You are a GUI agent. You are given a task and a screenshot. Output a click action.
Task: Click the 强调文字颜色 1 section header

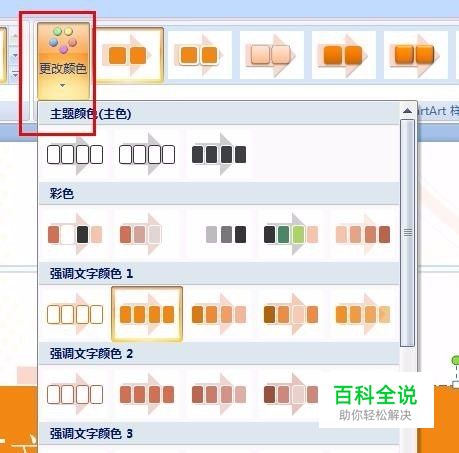click(x=219, y=273)
